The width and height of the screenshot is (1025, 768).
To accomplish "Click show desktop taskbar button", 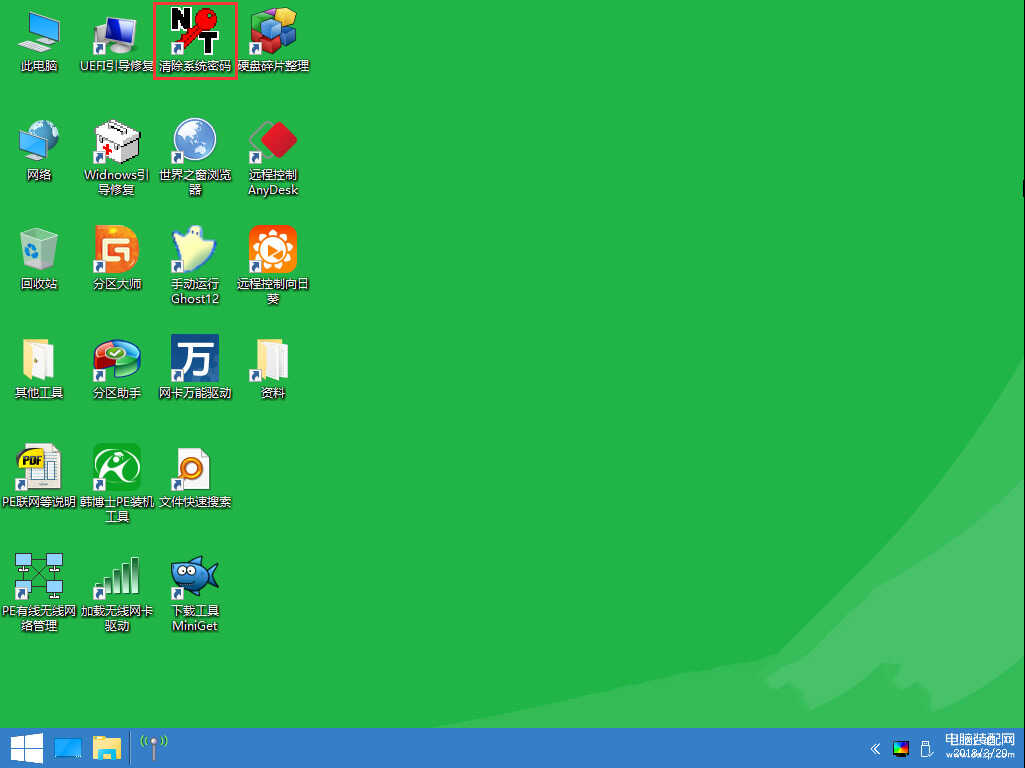I will (x=68, y=748).
